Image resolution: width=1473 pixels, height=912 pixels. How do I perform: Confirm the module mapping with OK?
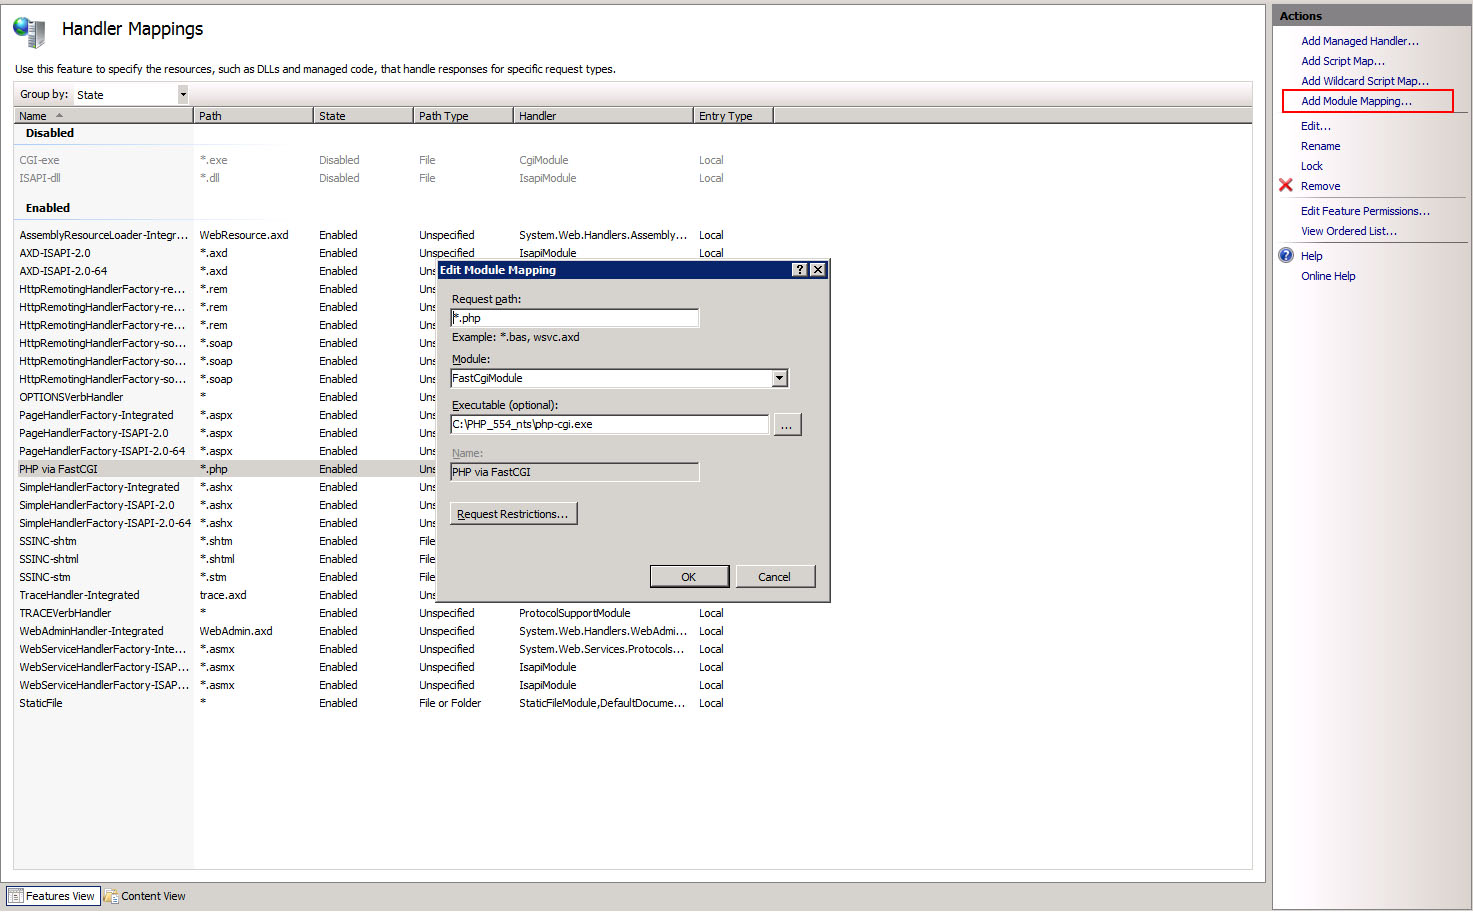point(689,576)
